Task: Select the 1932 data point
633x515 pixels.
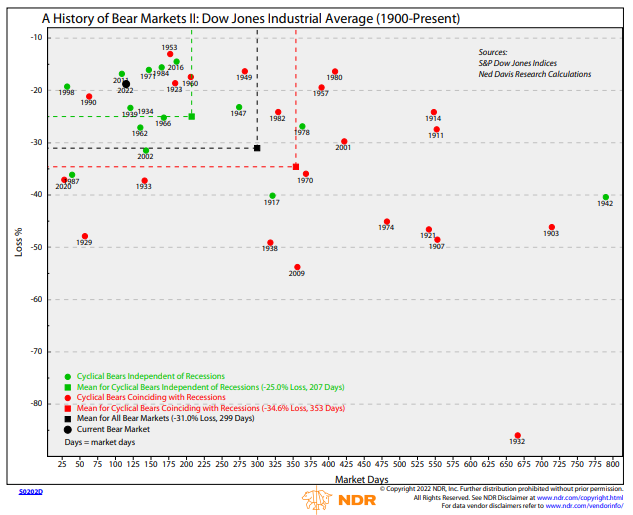Action: 517,435
